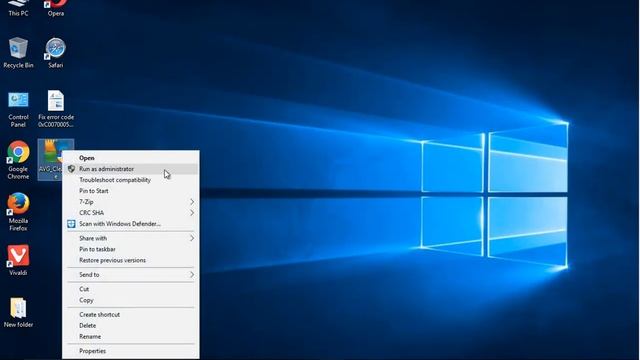
Task: Click the New folder label text
Action: point(18,324)
